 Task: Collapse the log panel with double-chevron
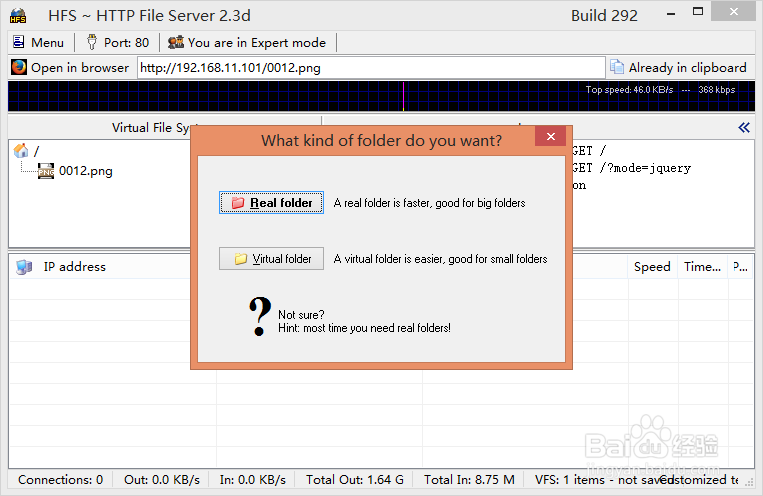pyautogui.click(x=744, y=128)
